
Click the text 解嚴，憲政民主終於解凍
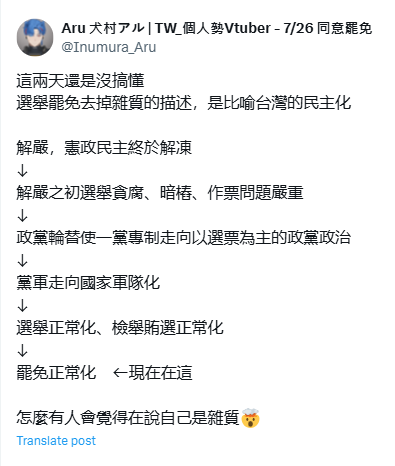(104, 148)
